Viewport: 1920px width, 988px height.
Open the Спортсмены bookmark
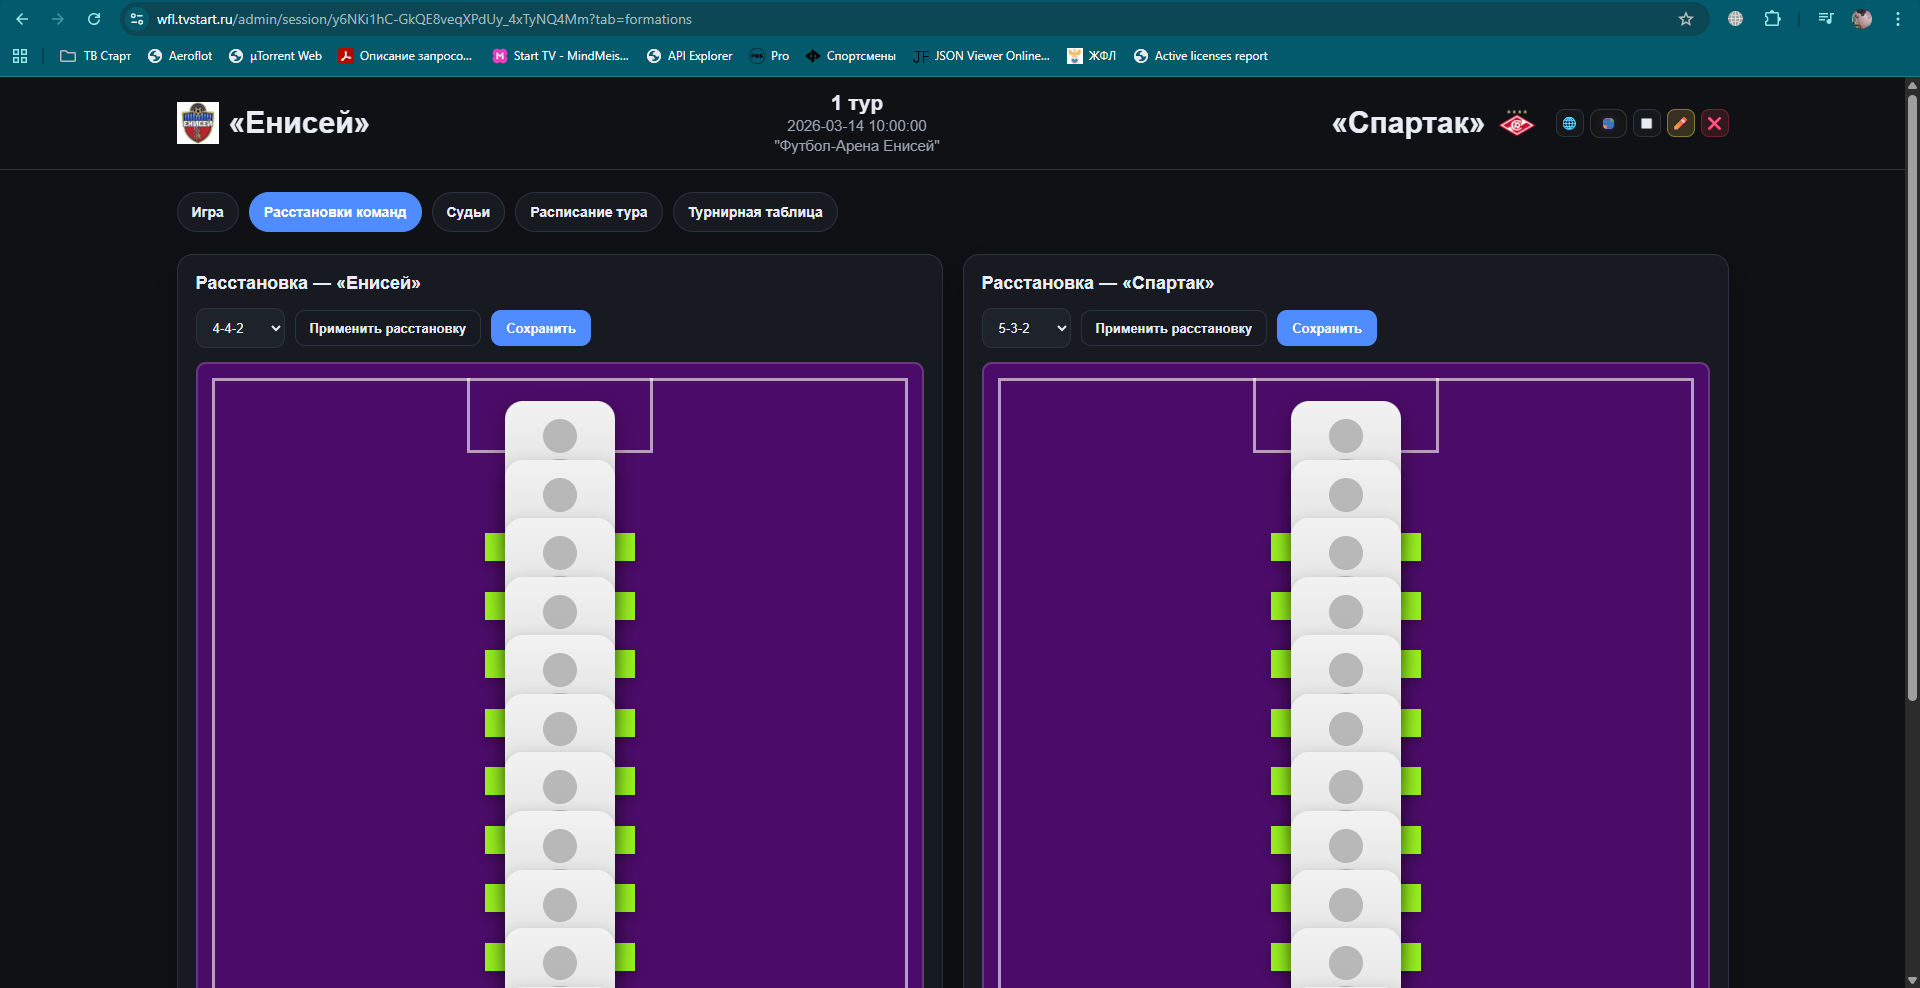click(851, 56)
